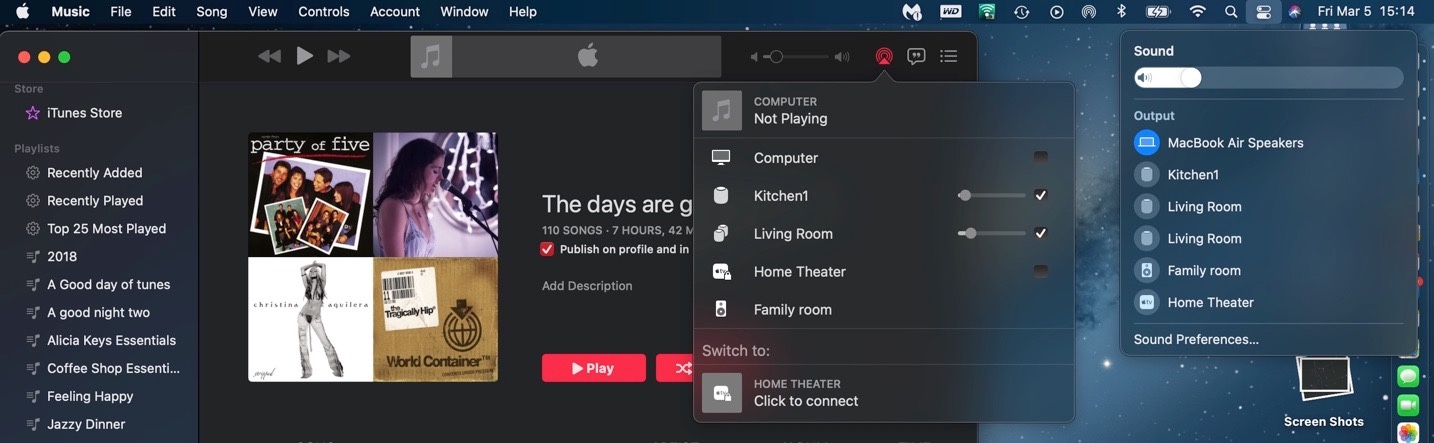
Task: Adjust the Sound slider in Control Center
Action: tap(1269, 78)
